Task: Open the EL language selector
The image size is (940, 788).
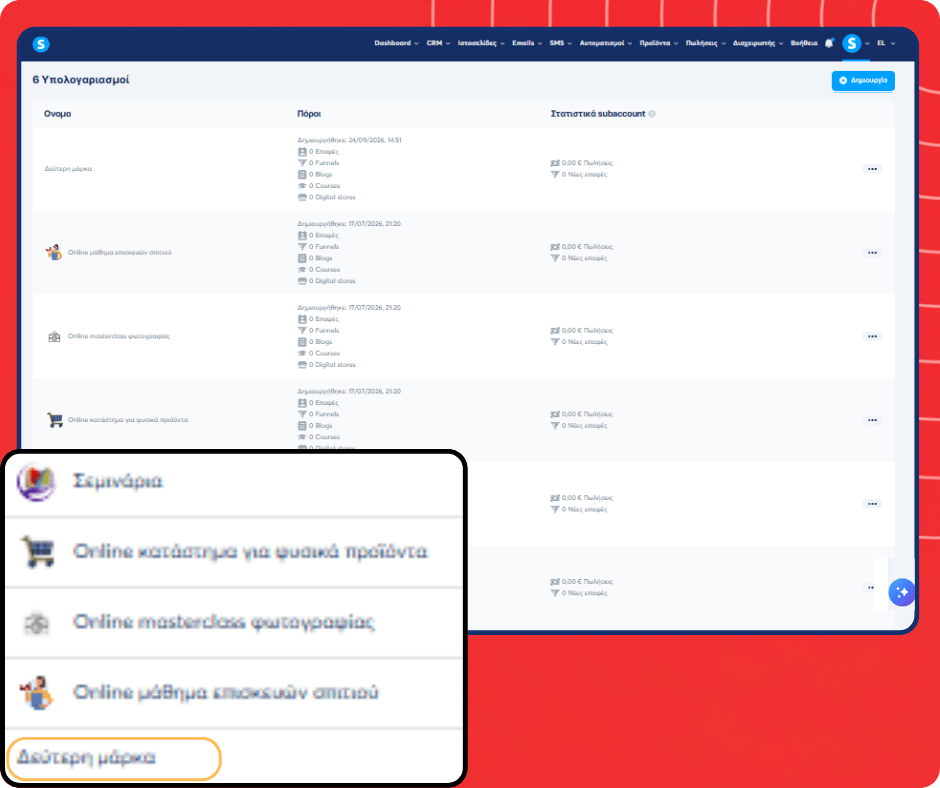Action: [886, 43]
